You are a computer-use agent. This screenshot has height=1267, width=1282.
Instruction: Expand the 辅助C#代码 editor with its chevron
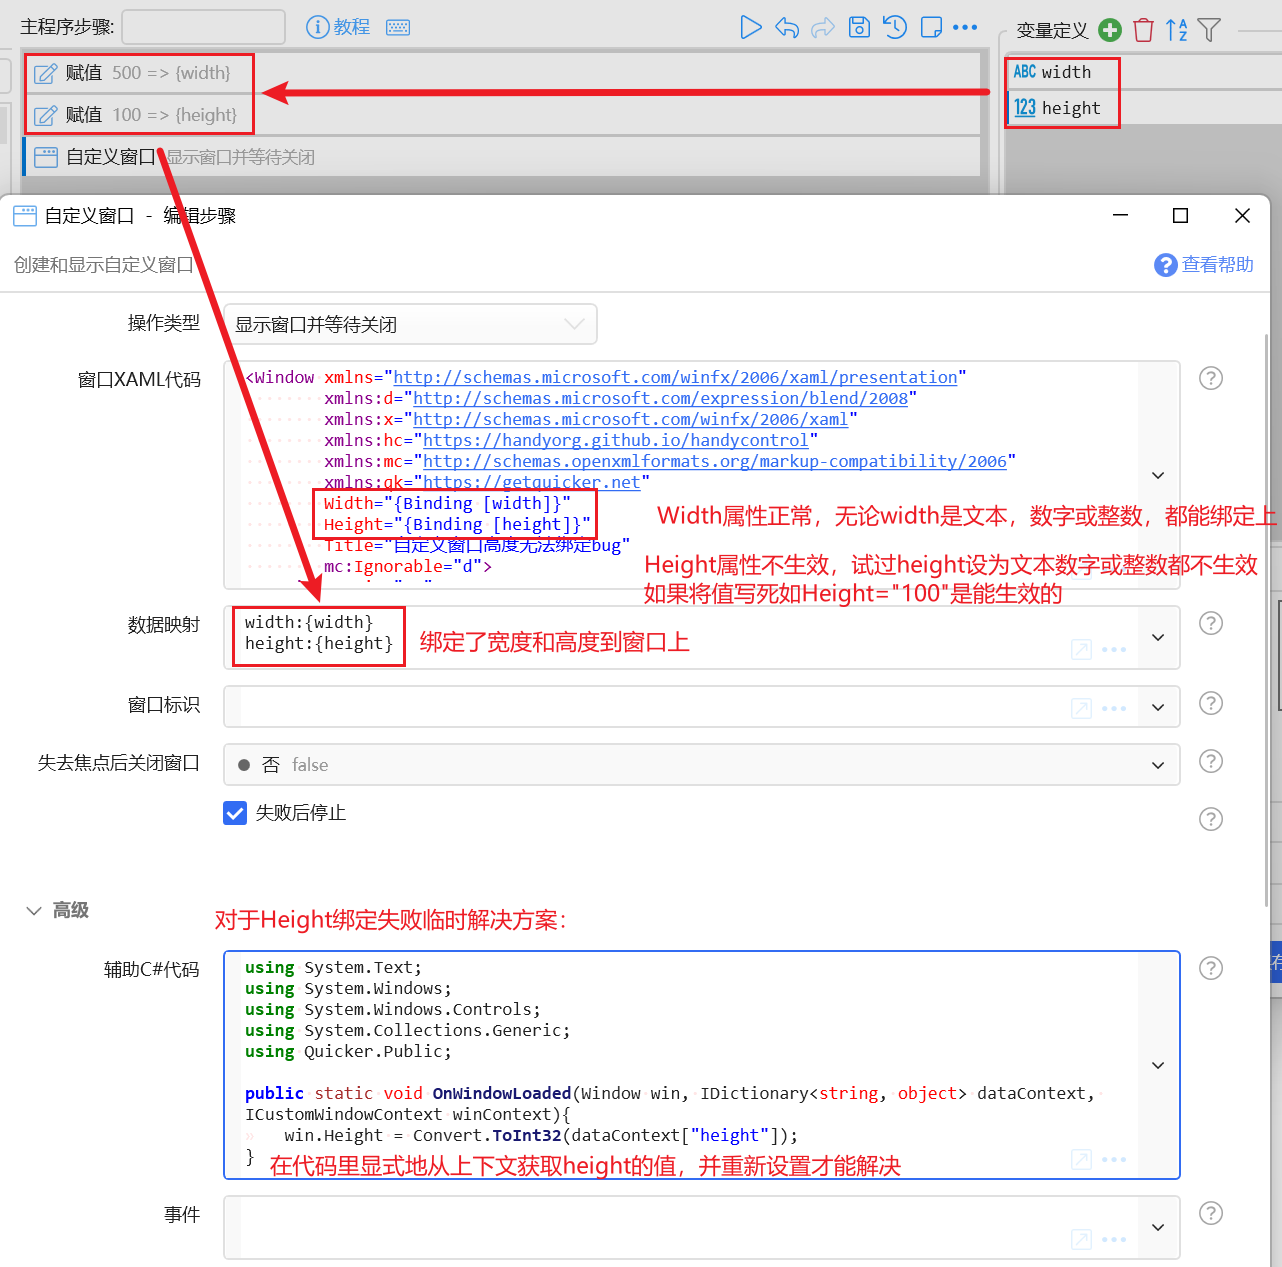pos(1158,1065)
